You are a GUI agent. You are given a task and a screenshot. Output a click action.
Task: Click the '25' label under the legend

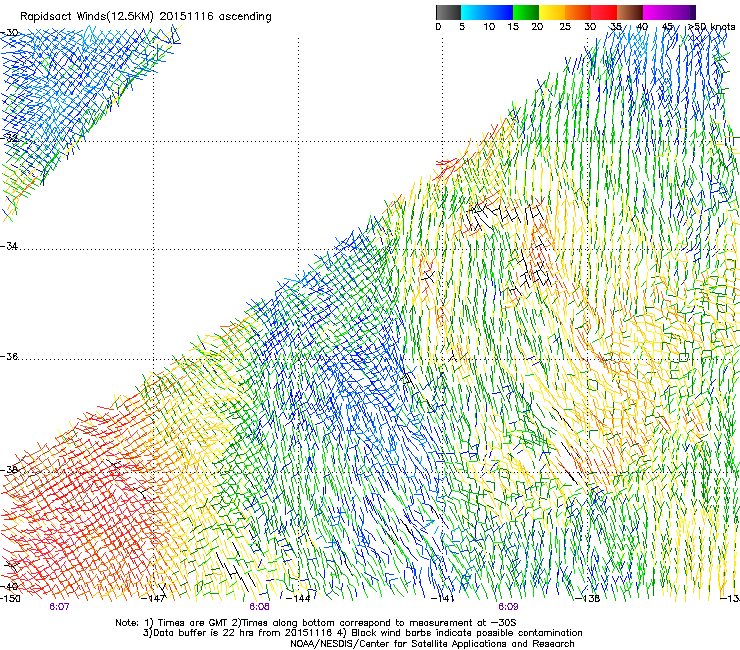(x=565, y=27)
